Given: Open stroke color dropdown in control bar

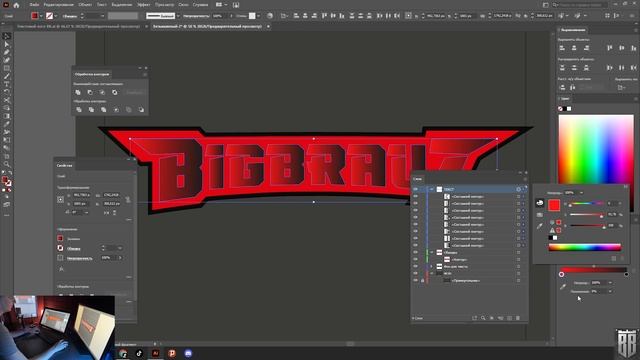Looking at the screenshot, I should click(56, 16).
